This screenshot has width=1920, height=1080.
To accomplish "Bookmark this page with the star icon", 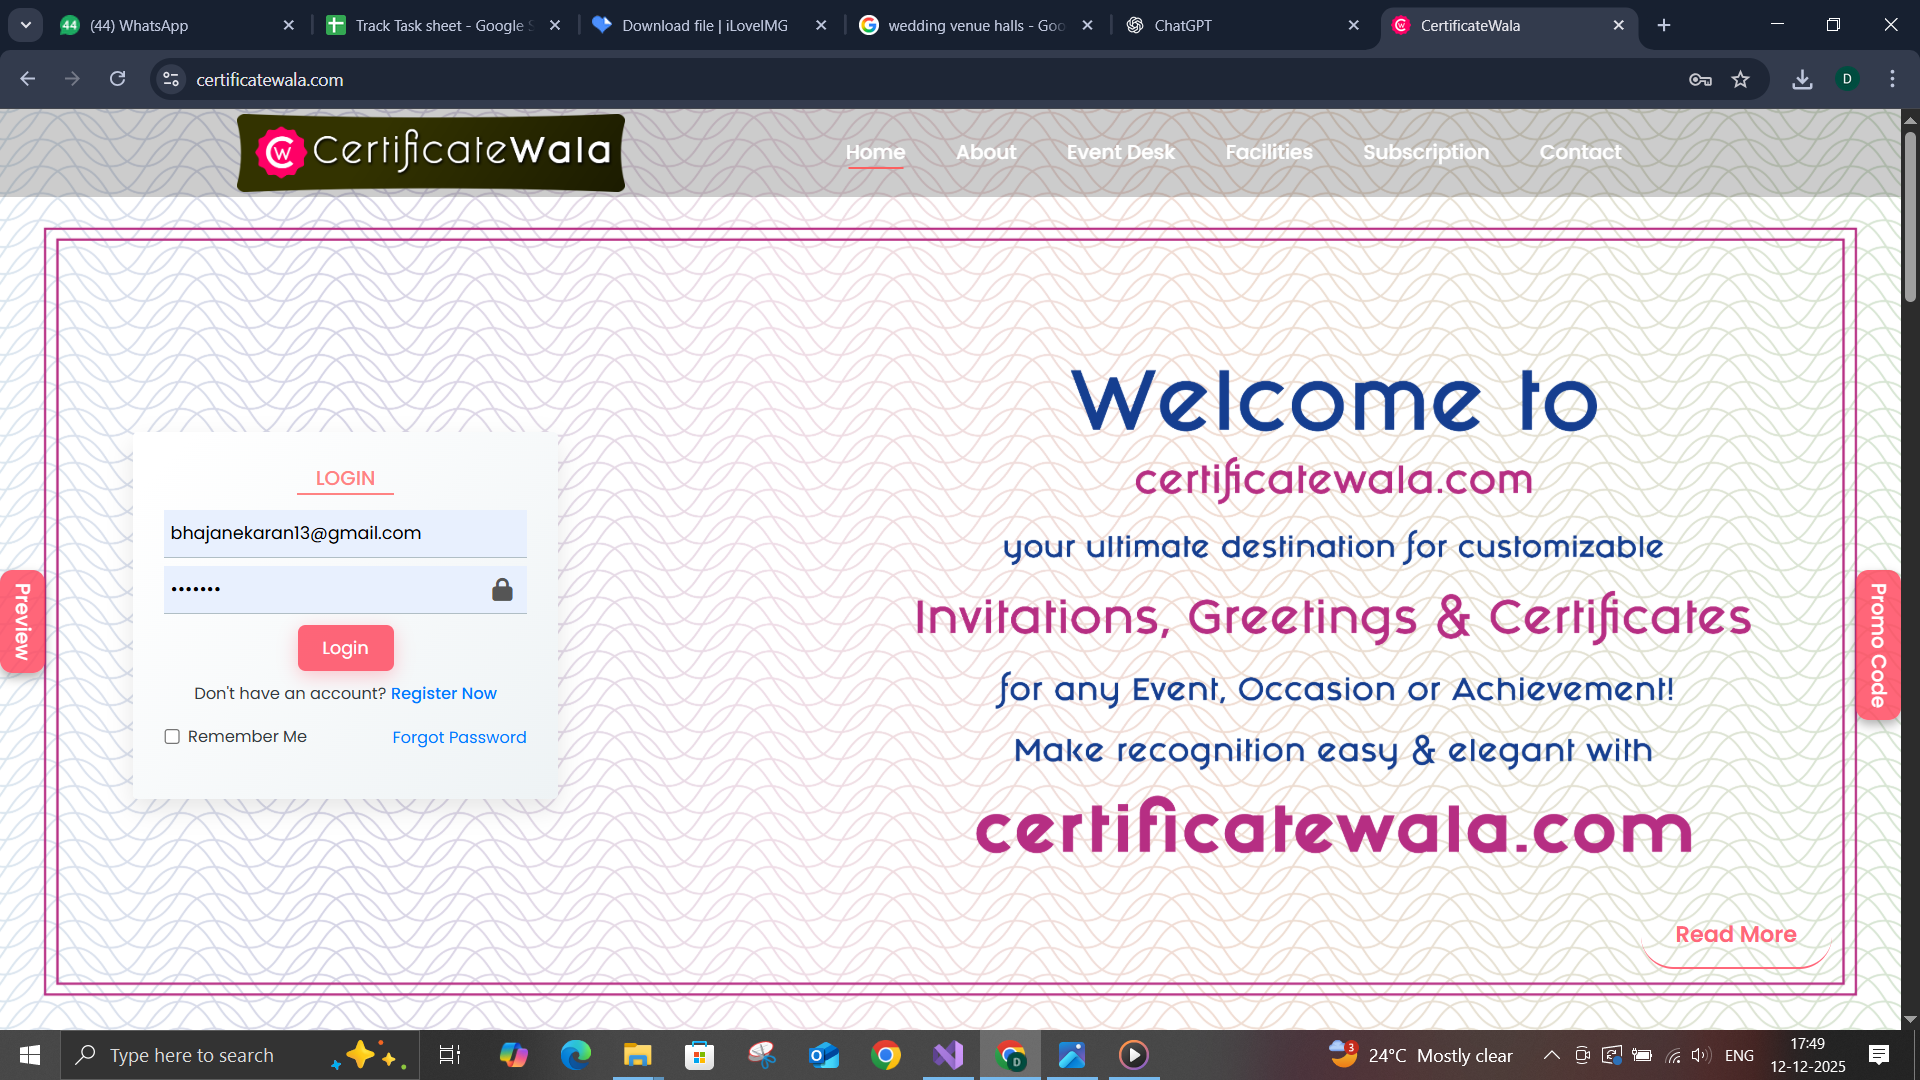I will [x=1741, y=80].
